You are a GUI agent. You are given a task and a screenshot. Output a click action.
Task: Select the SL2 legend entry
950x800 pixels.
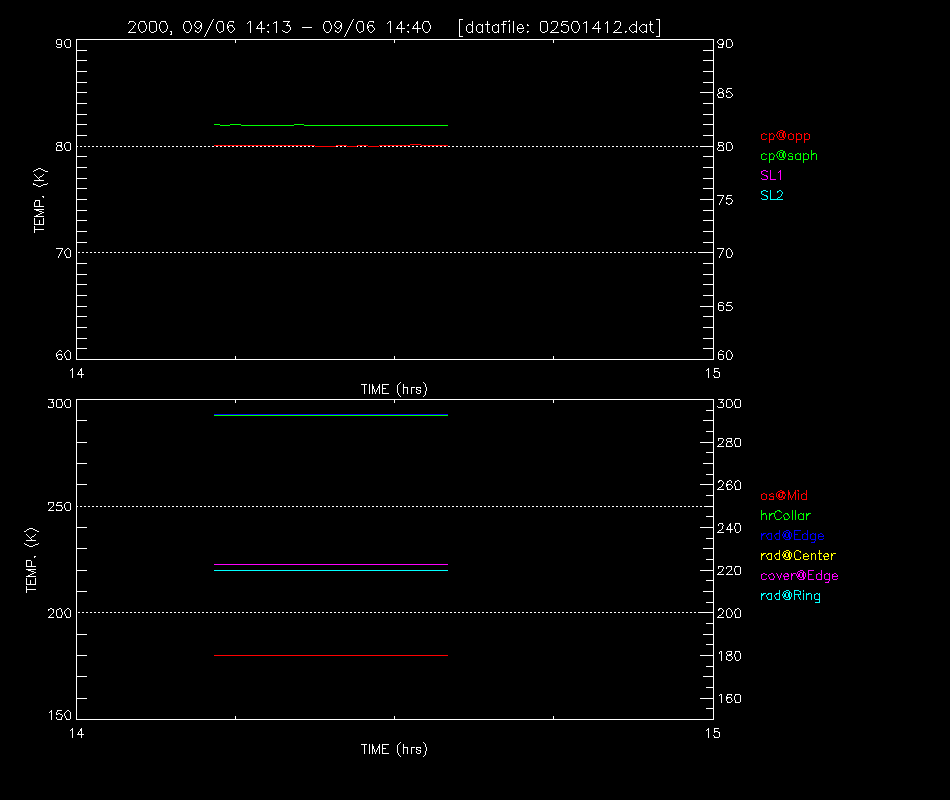click(771, 196)
